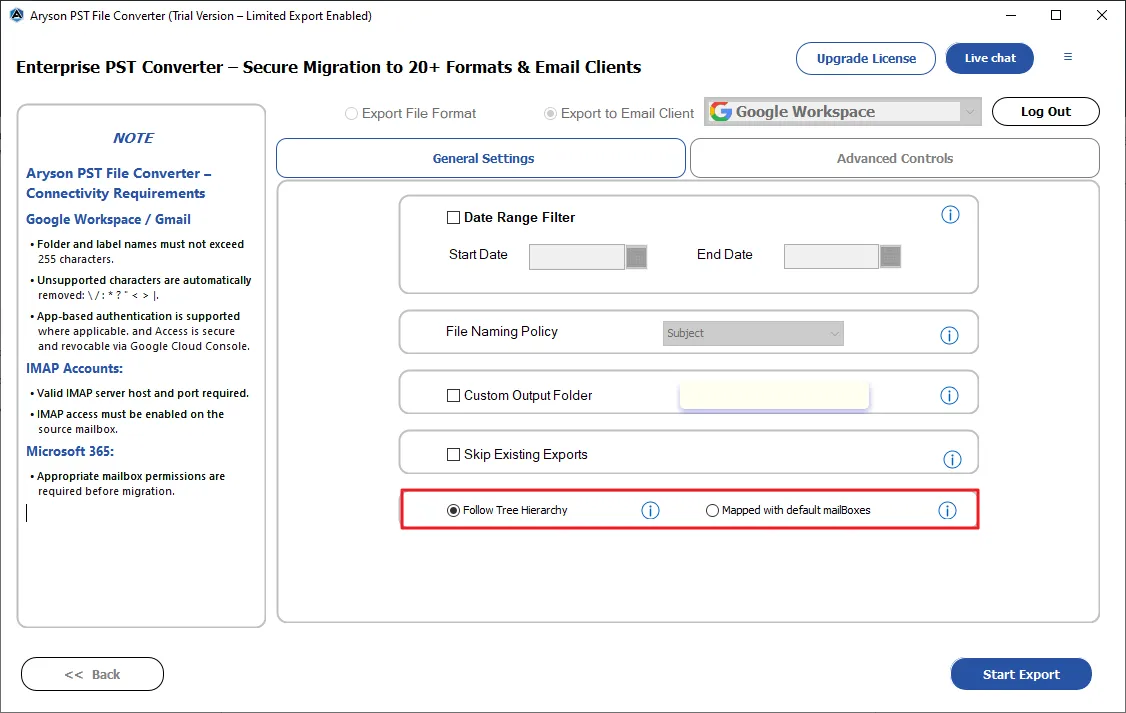This screenshot has height=713, width=1126.
Task: Enable the Date Range Filter checkbox
Action: 453,218
